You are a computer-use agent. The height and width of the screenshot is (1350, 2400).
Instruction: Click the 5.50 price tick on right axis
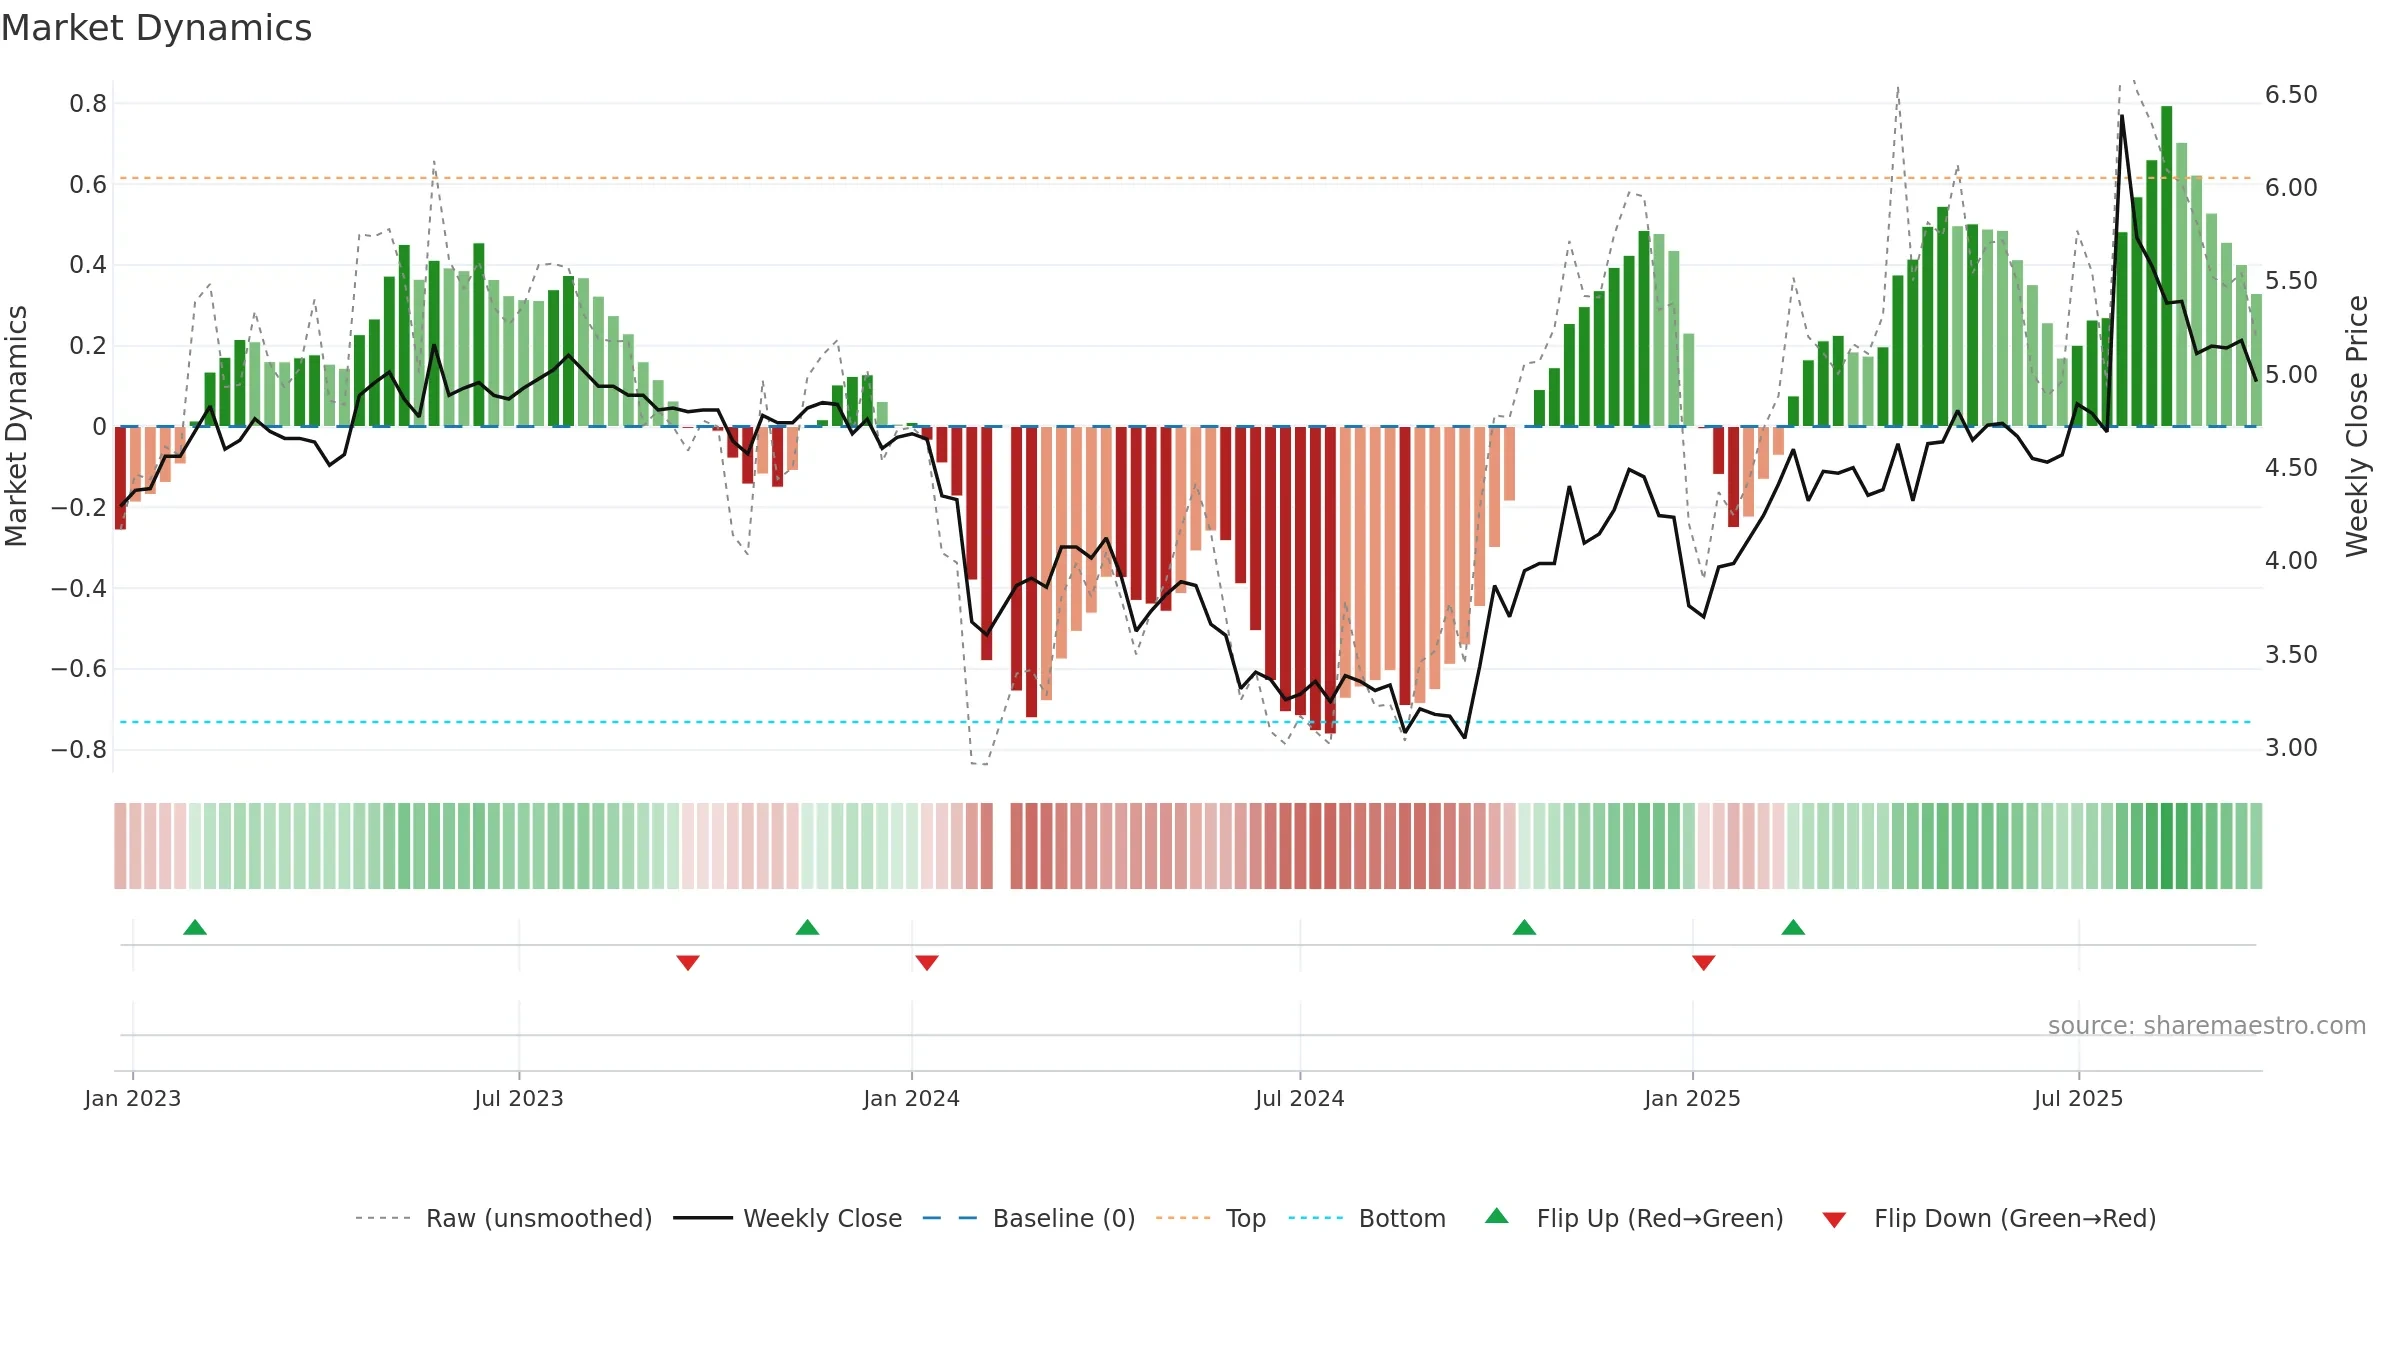point(2291,281)
